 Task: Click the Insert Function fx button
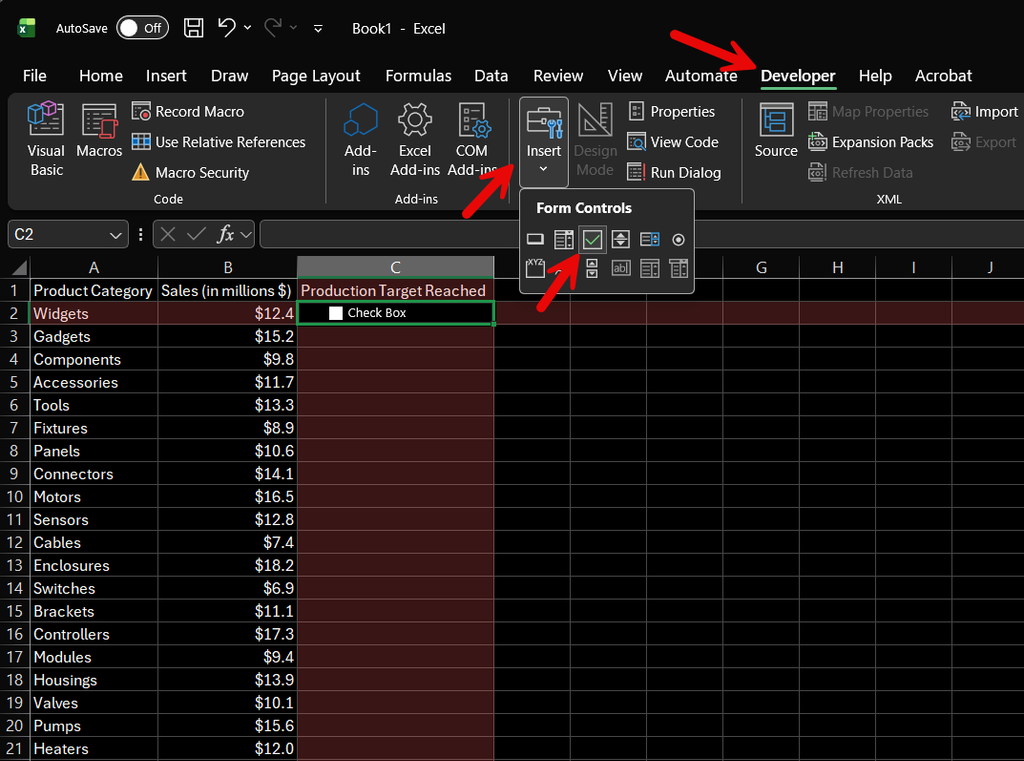tap(225, 234)
